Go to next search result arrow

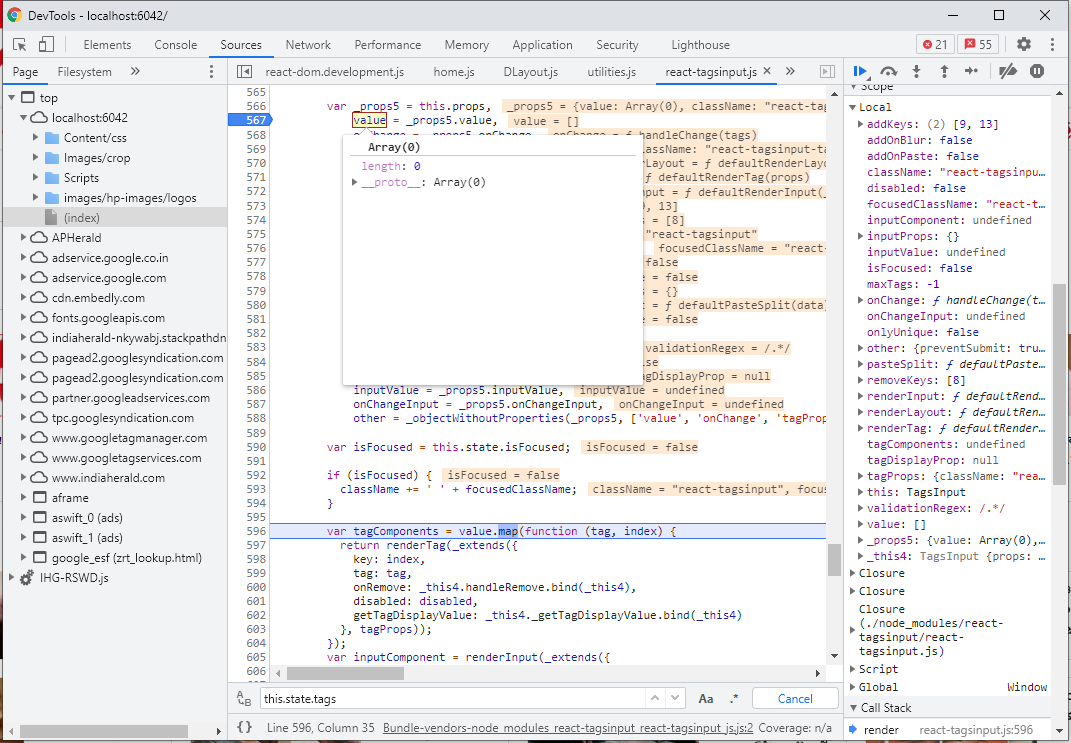(x=675, y=698)
